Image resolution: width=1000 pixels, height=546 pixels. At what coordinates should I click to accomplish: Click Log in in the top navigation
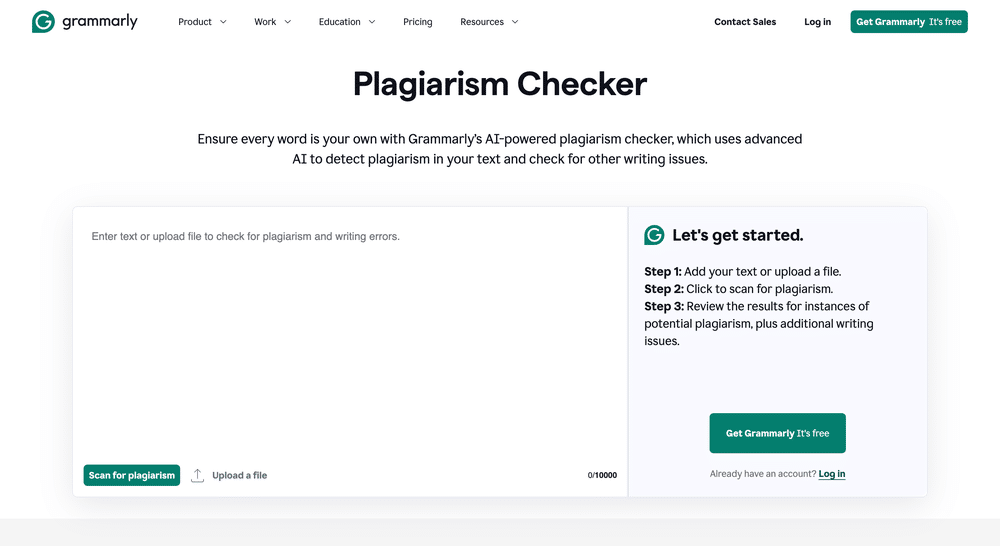pos(818,22)
